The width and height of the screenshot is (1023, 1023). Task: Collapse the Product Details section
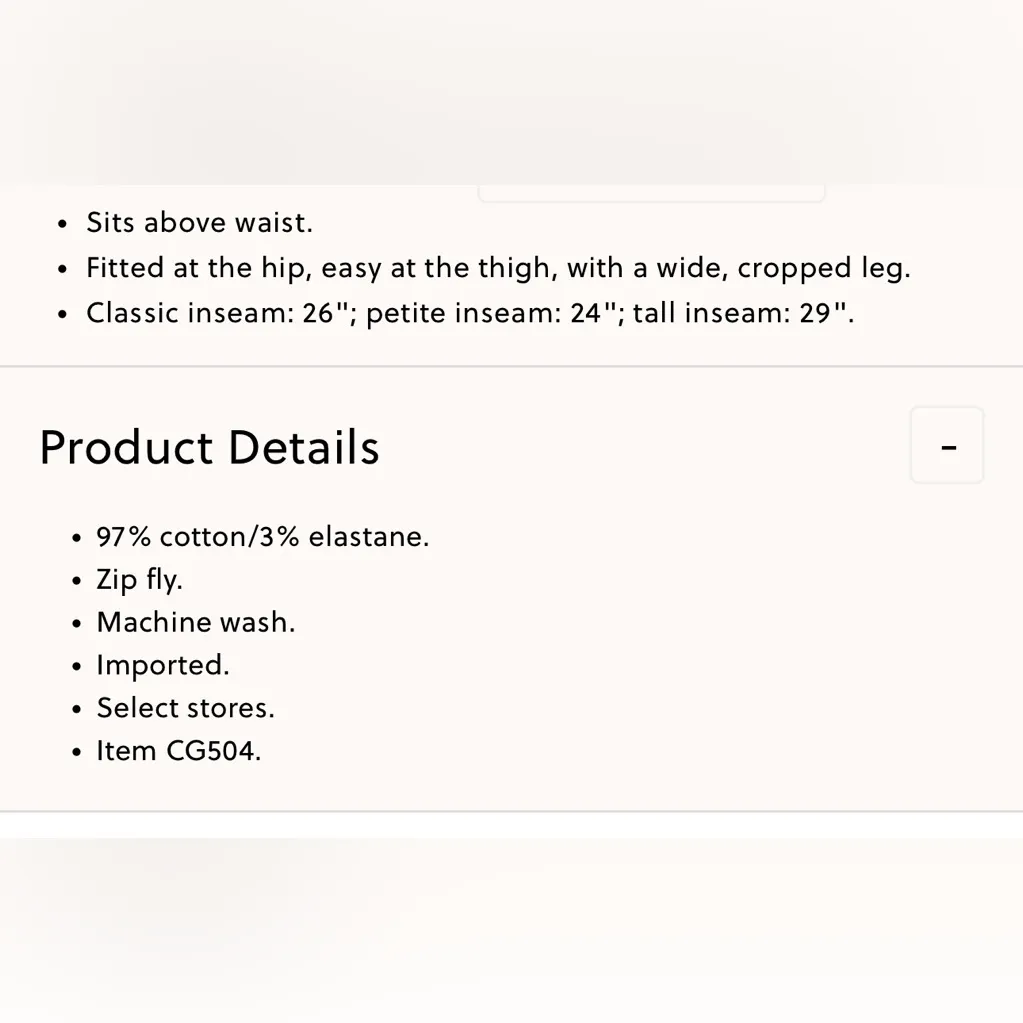coord(947,446)
